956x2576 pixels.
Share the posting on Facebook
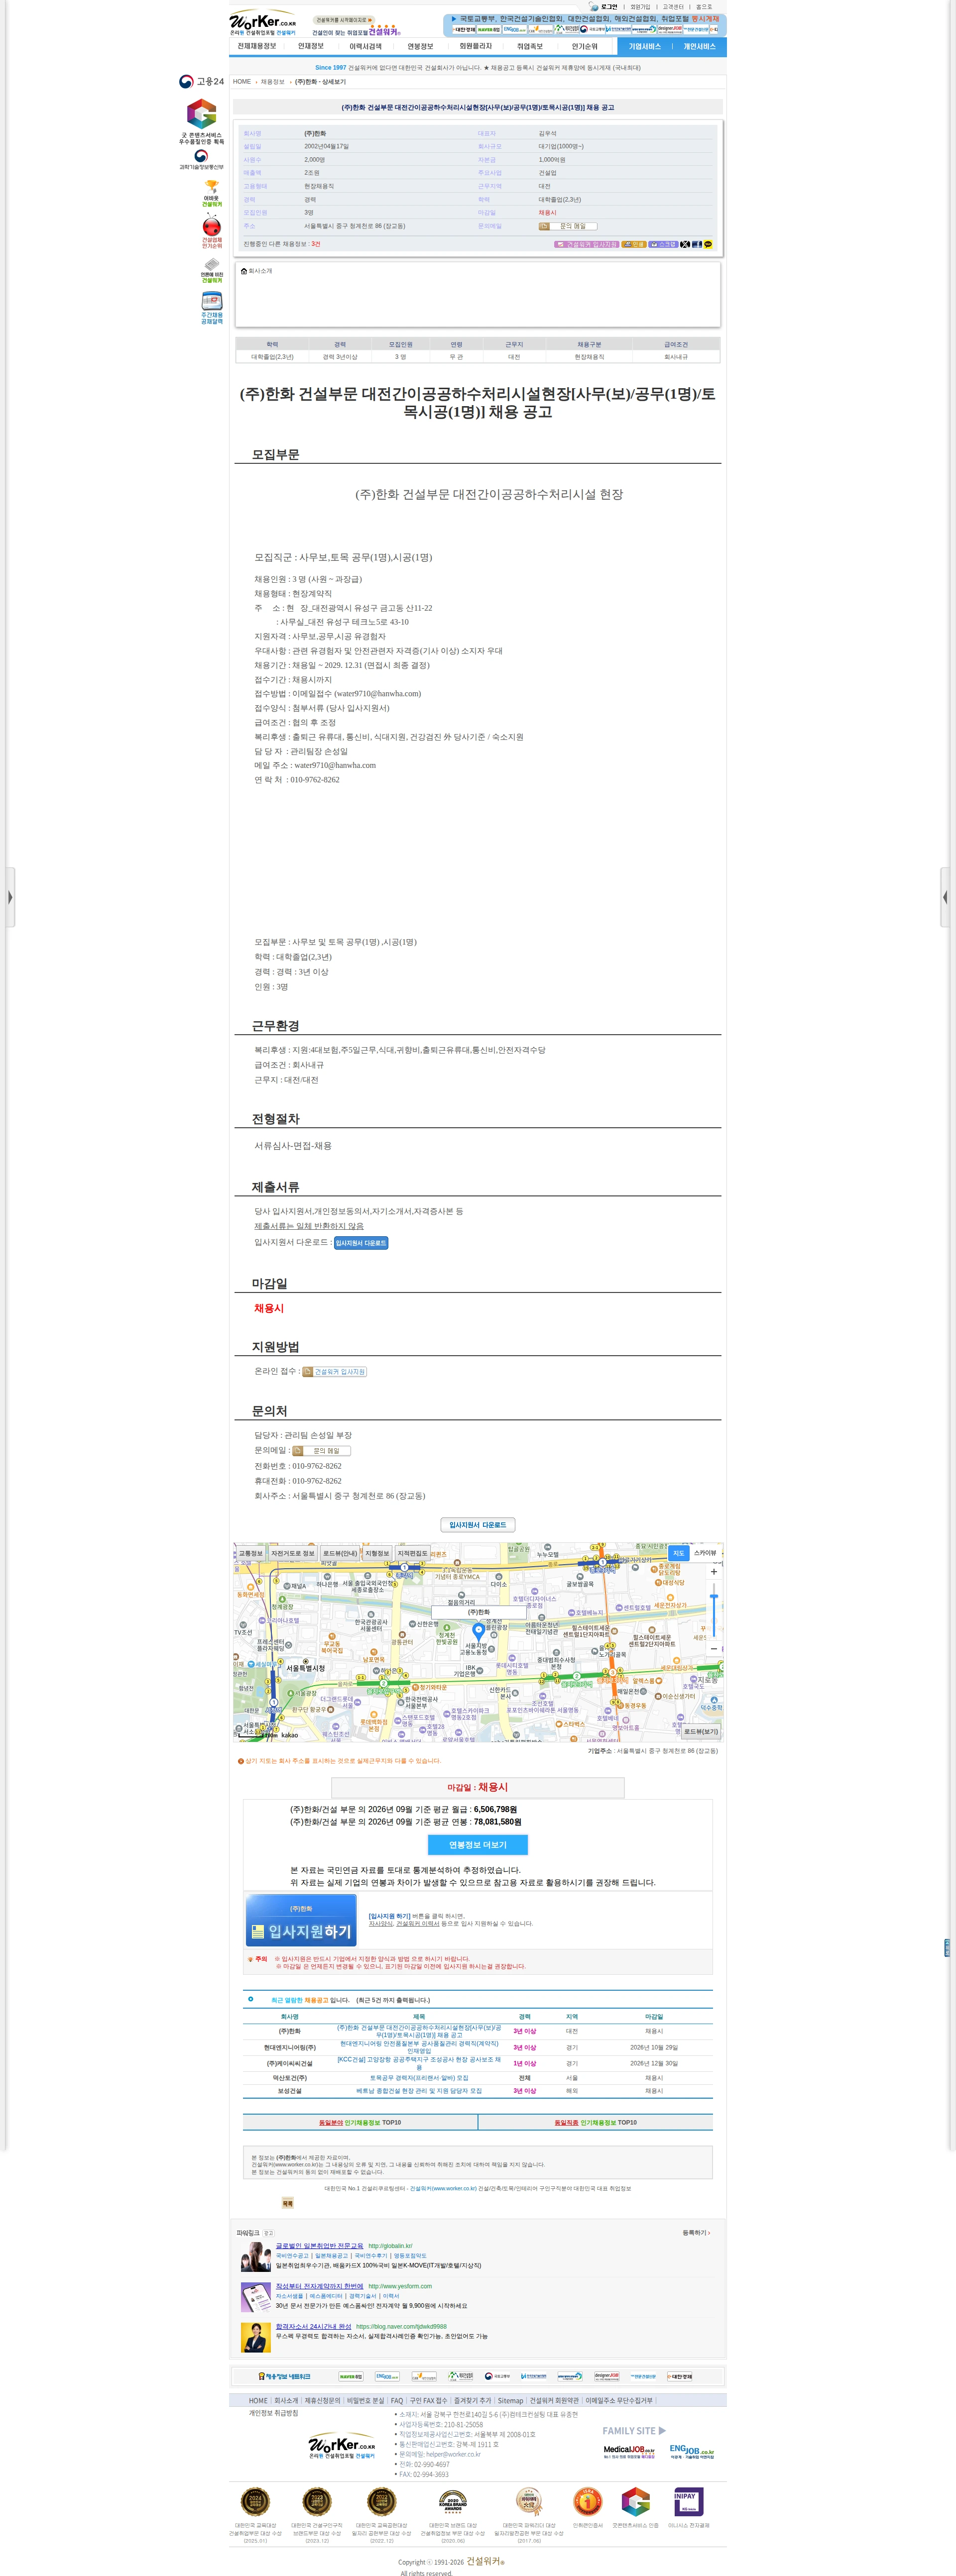(697, 244)
